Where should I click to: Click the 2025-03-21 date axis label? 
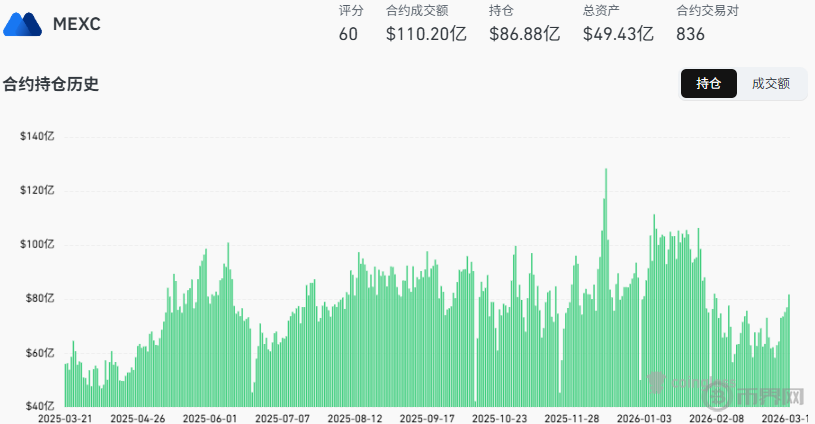[64, 418]
